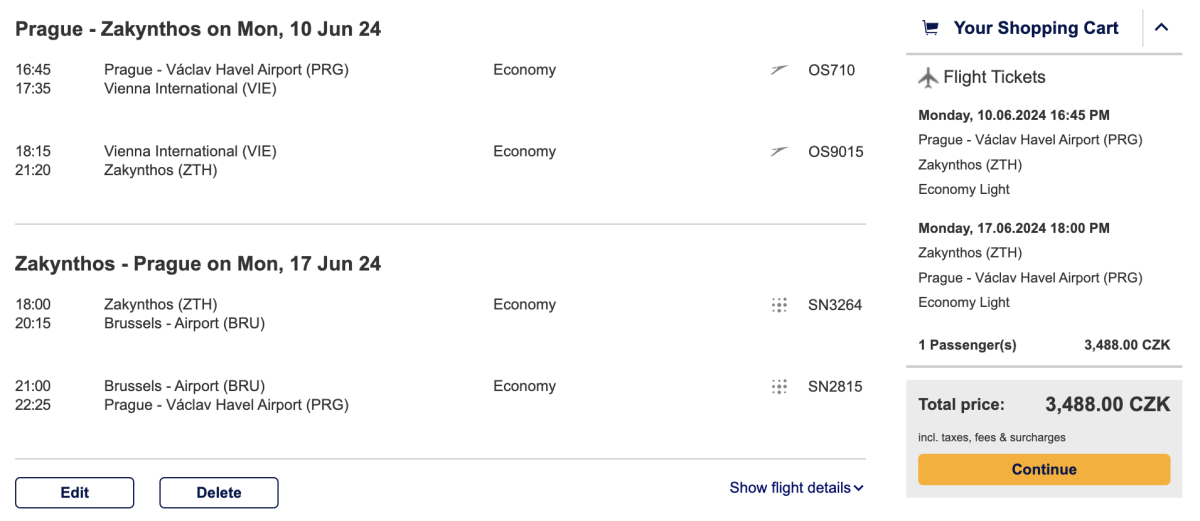
Task: Click the Brussels Airlines dots icon beside SN2815
Action: point(779,387)
